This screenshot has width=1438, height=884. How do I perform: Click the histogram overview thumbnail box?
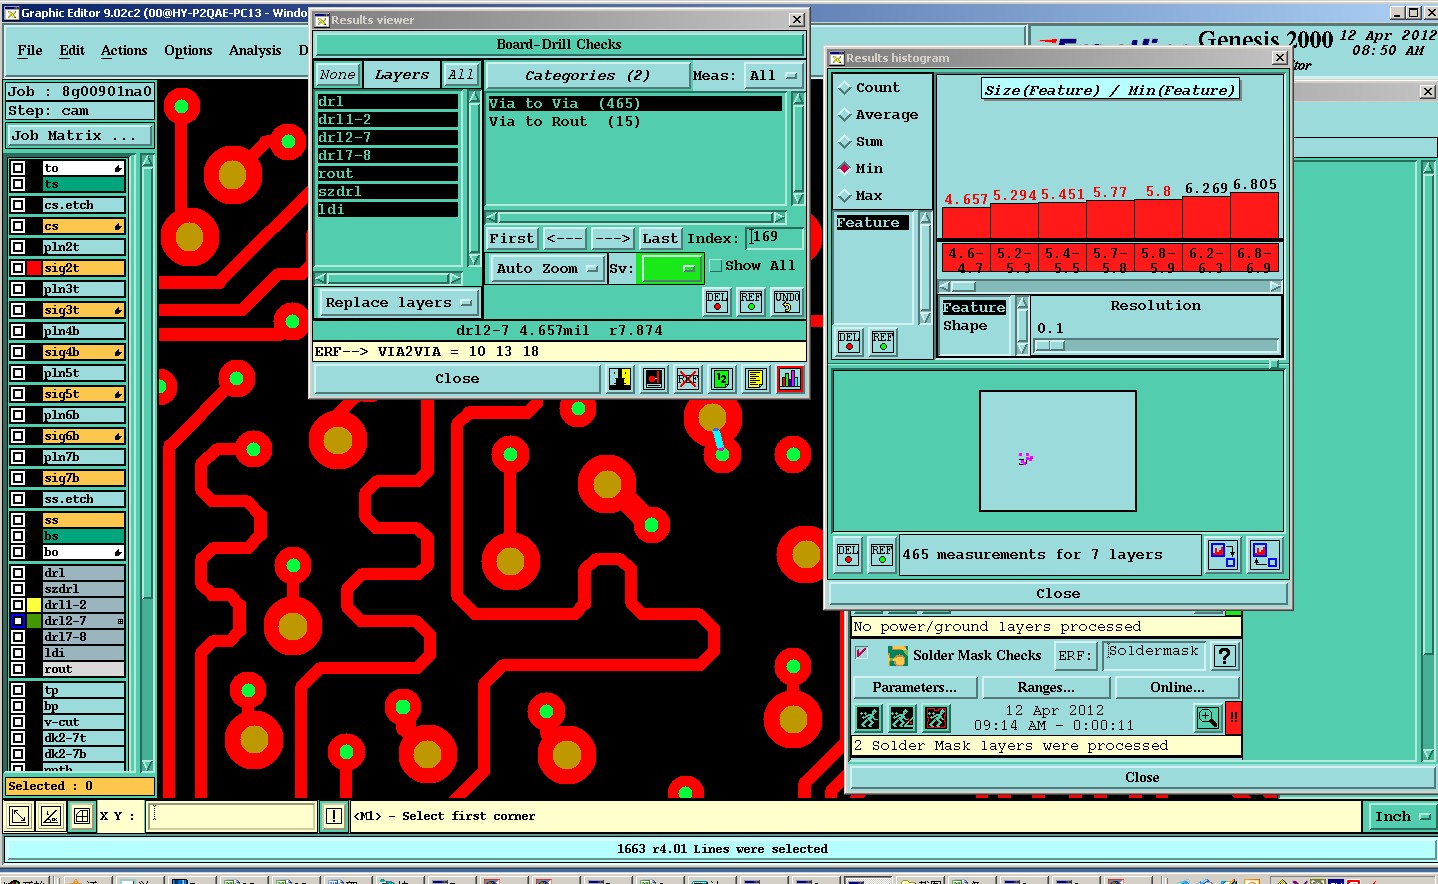click(x=1058, y=451)
